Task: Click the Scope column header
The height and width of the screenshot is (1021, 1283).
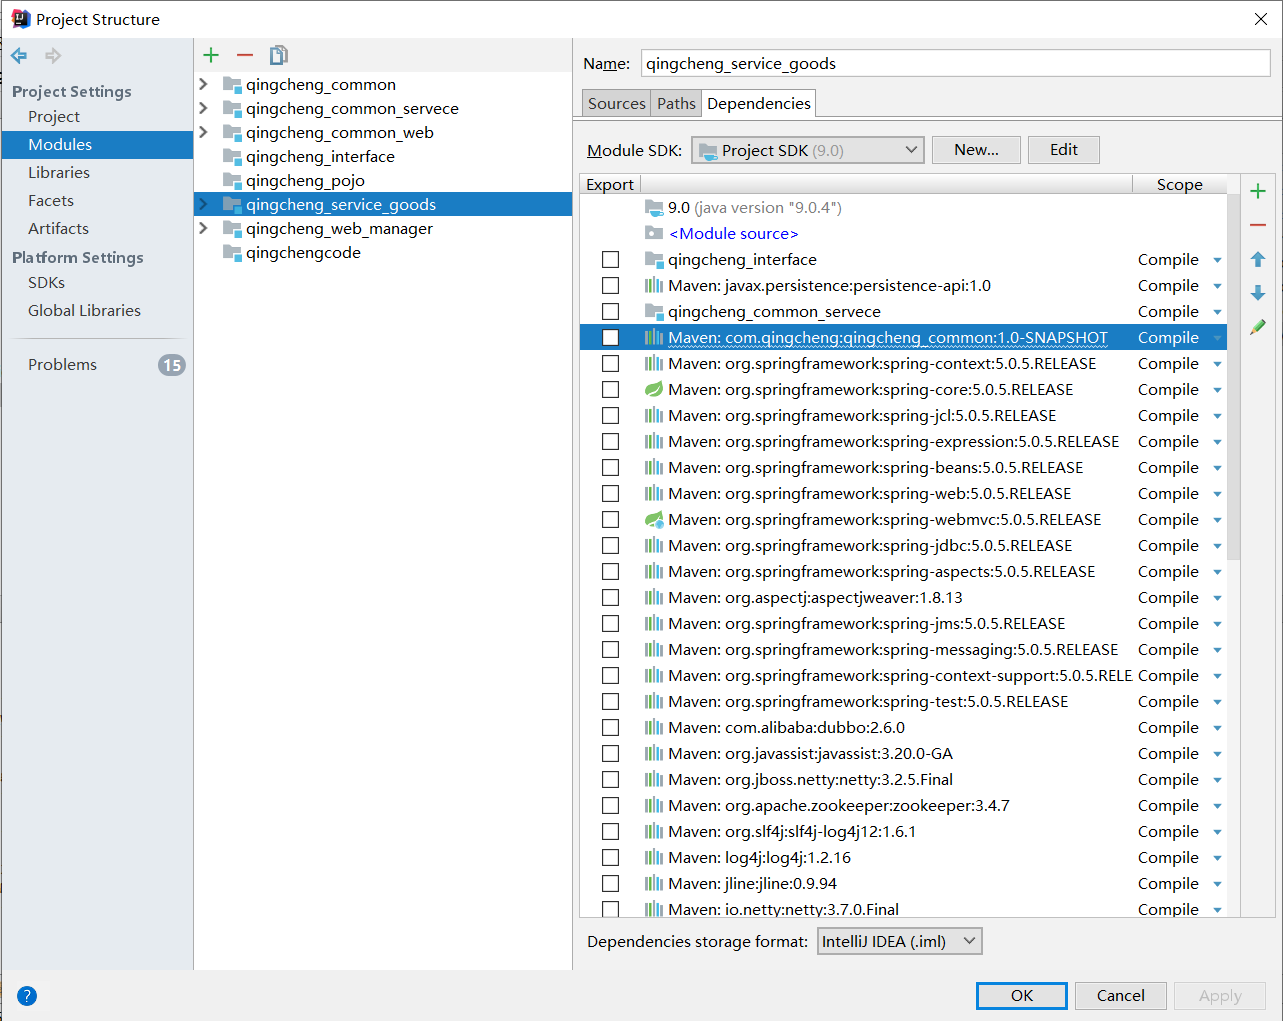Action: coord(1179,185)
